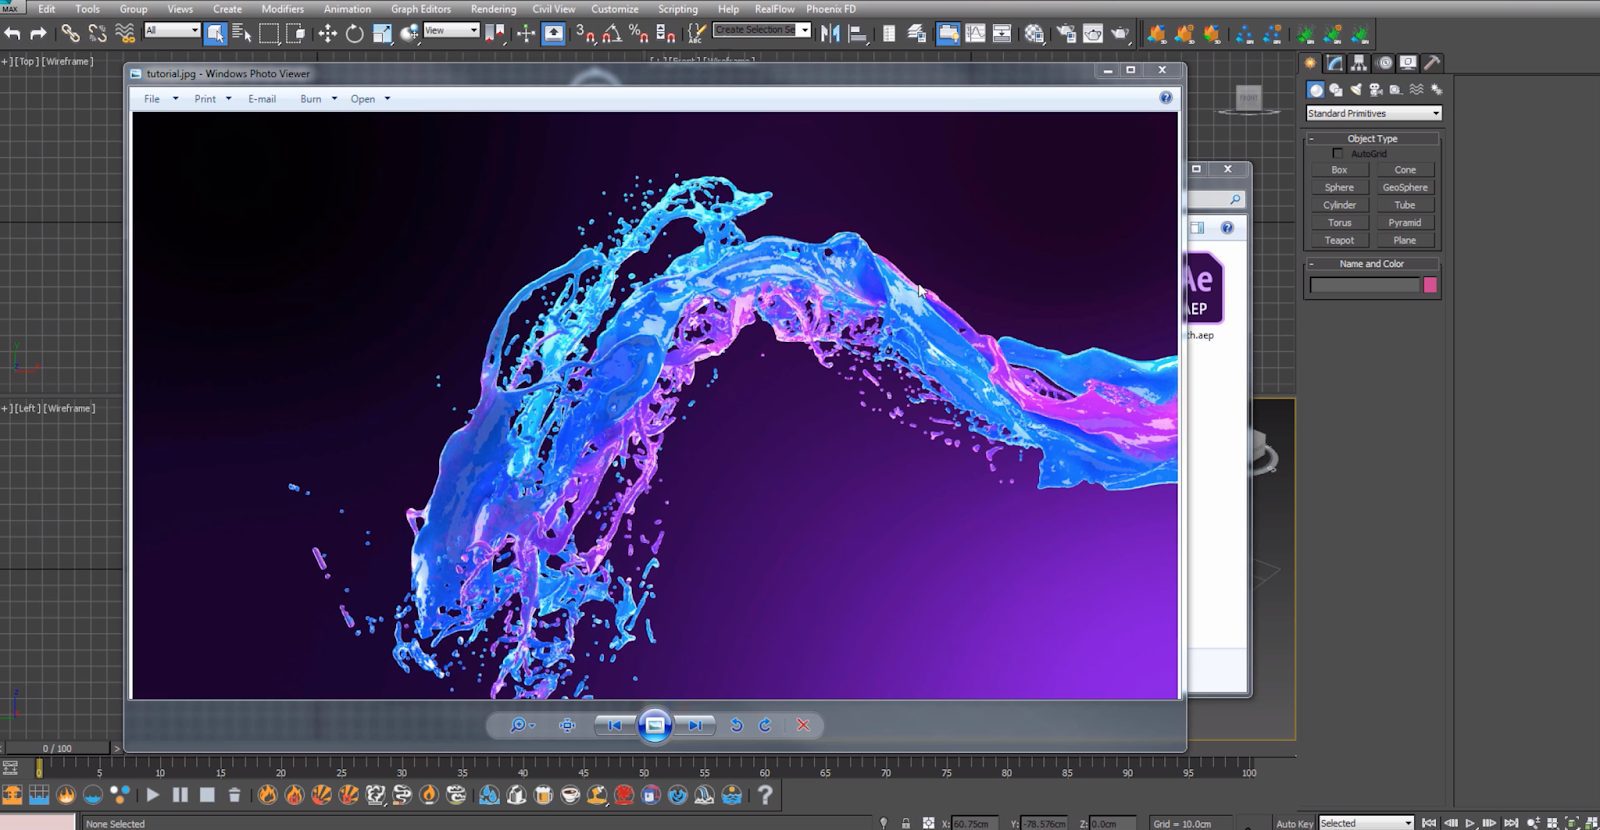Click the GeoSphere button

[x=1405, y=188]
